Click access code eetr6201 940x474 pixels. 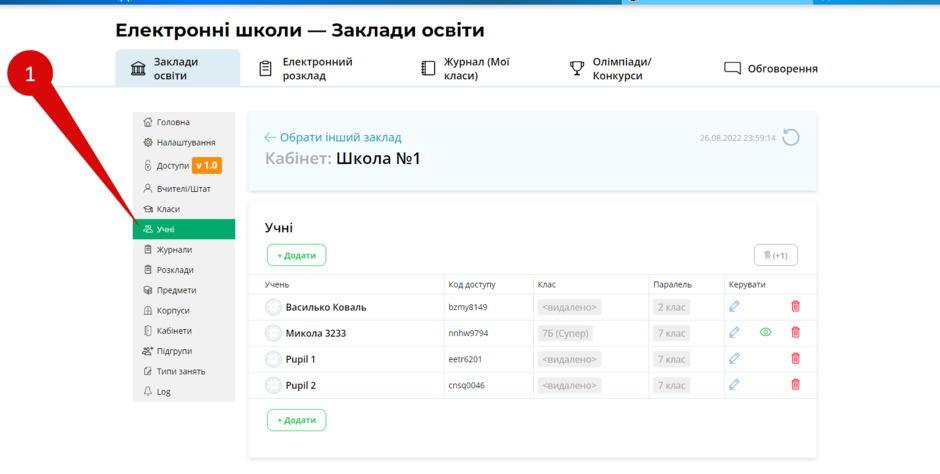tap(465, 360)
